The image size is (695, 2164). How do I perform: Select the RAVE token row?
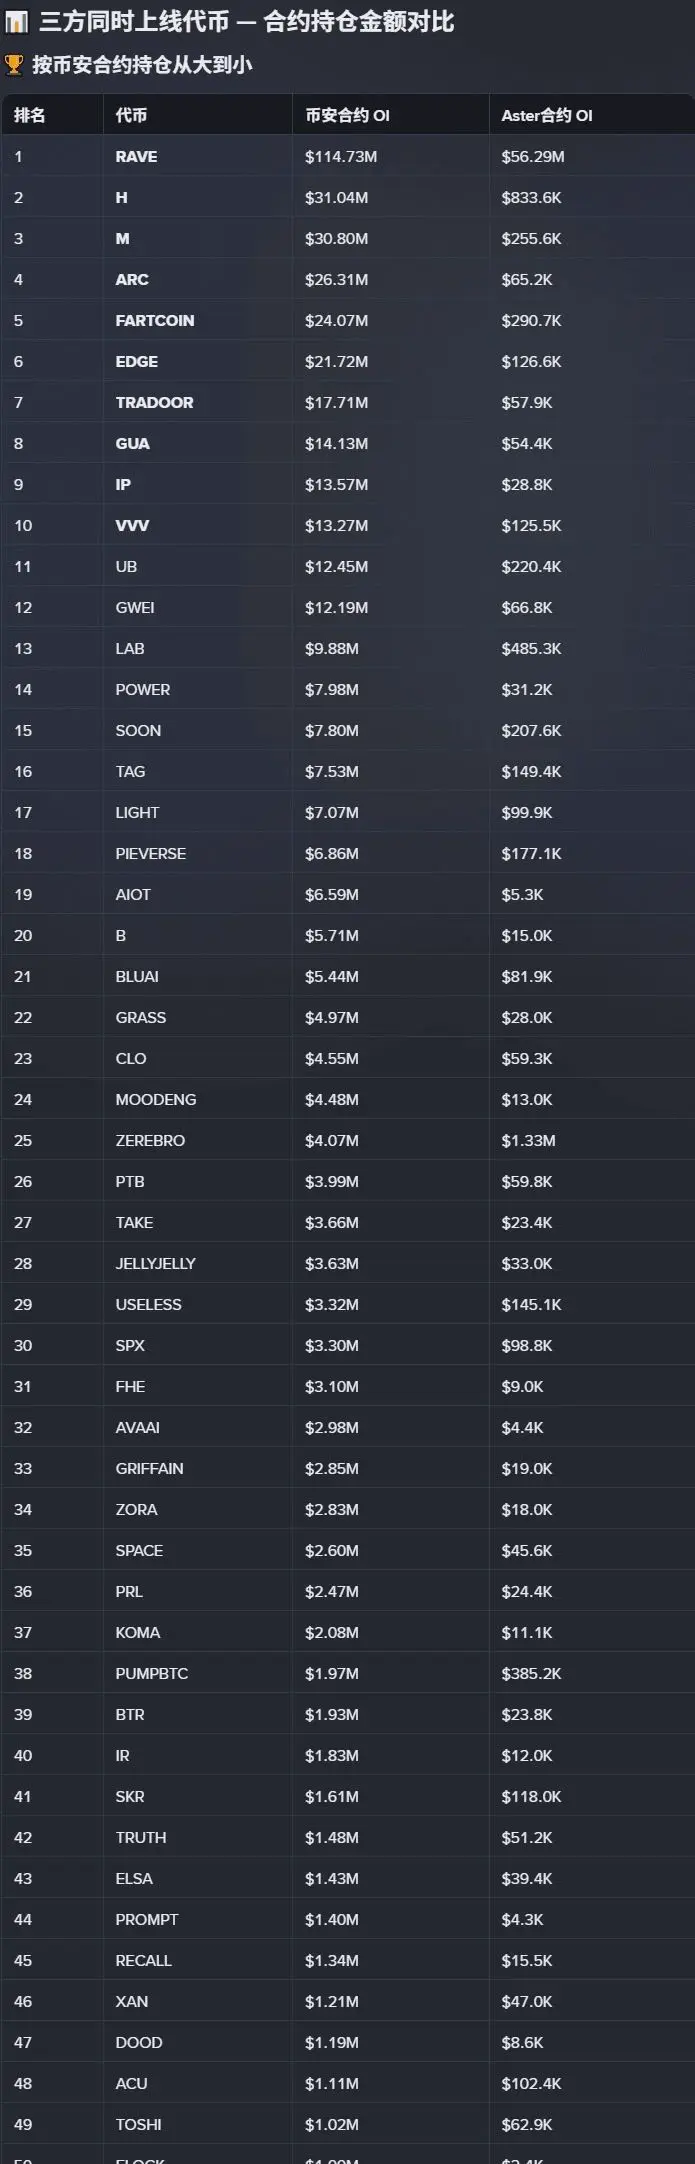[136, 156]
